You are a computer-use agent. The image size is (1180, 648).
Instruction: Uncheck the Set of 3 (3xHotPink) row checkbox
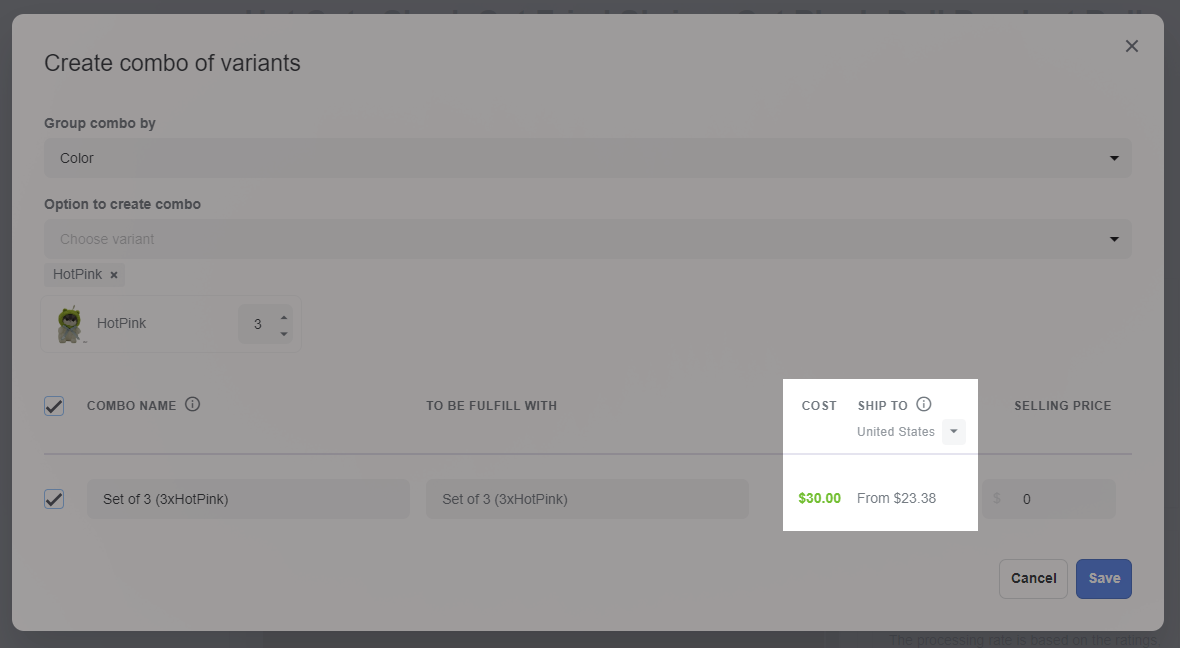53,499
